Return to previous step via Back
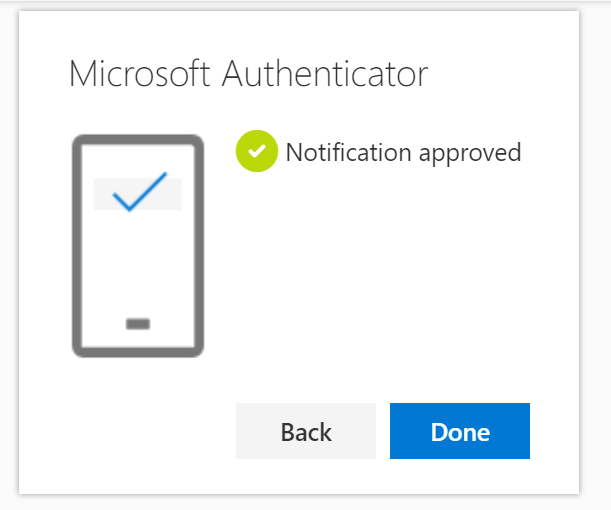Viewport: 611px width, 510px height. [x=306, y=431]
